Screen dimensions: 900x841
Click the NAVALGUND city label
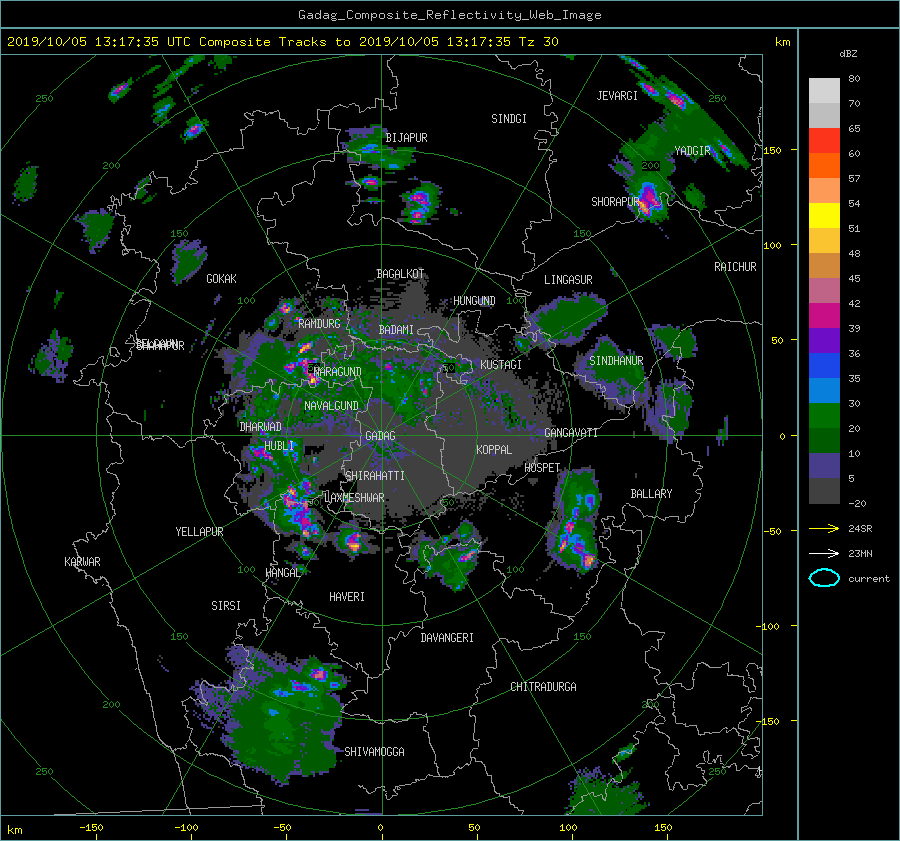(331, 406)
